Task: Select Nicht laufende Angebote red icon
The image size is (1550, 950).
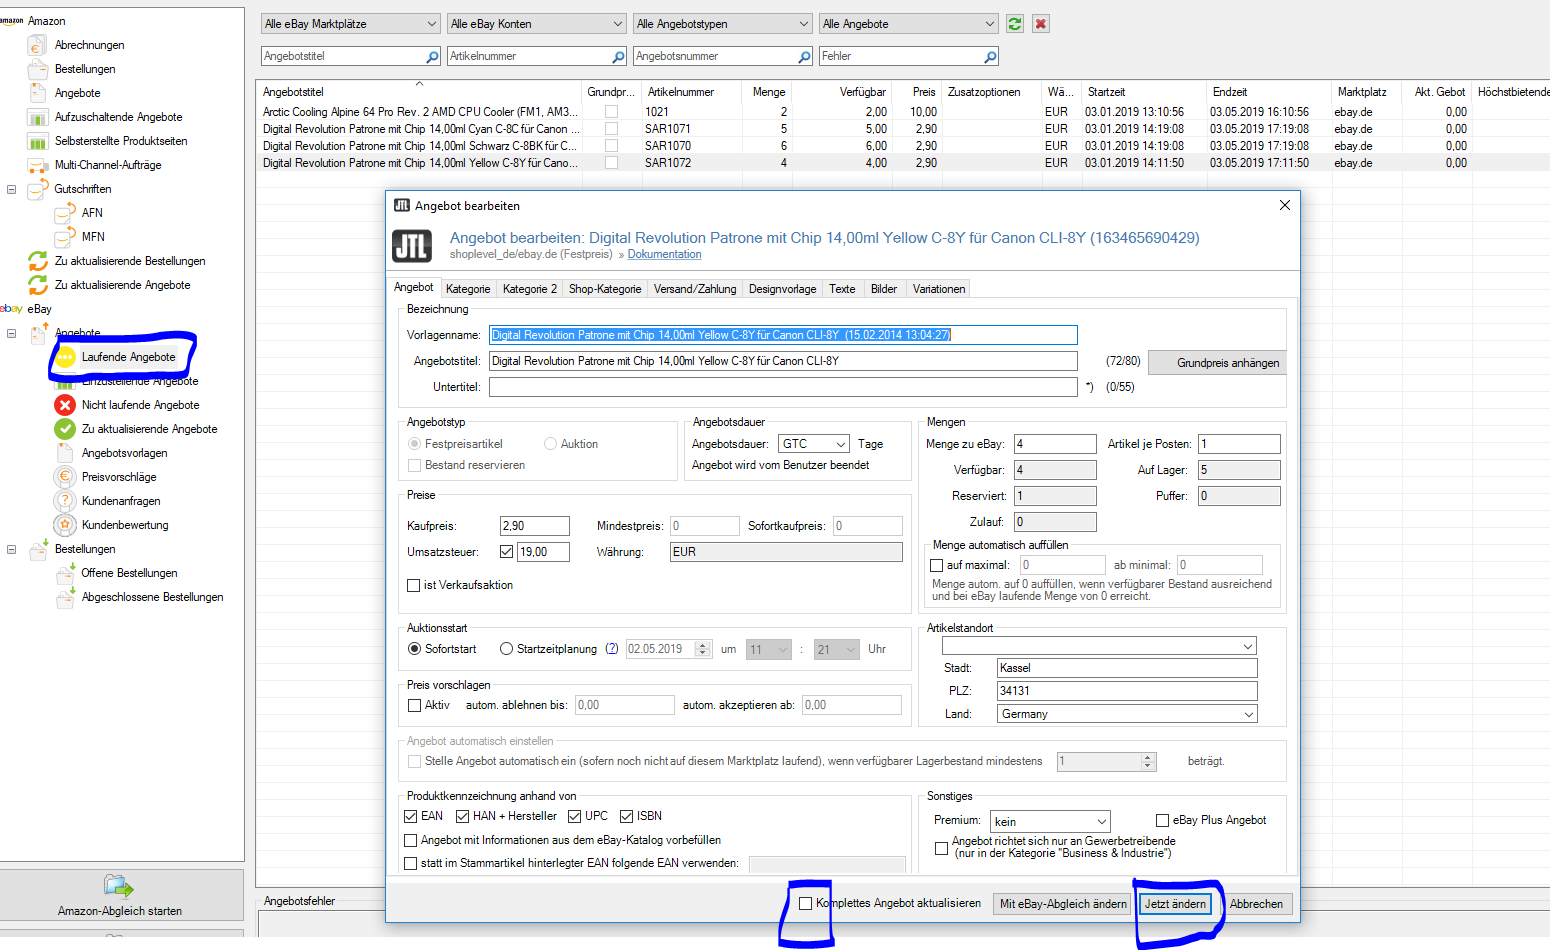Action: point(65,405)
